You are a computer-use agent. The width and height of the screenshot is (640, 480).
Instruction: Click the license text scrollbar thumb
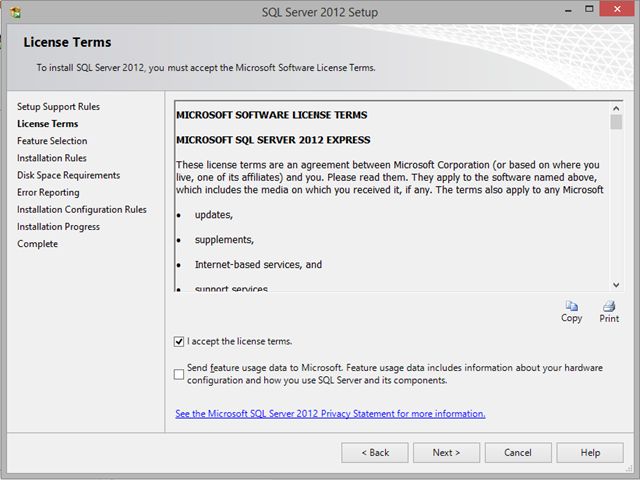tap(616, 122)
